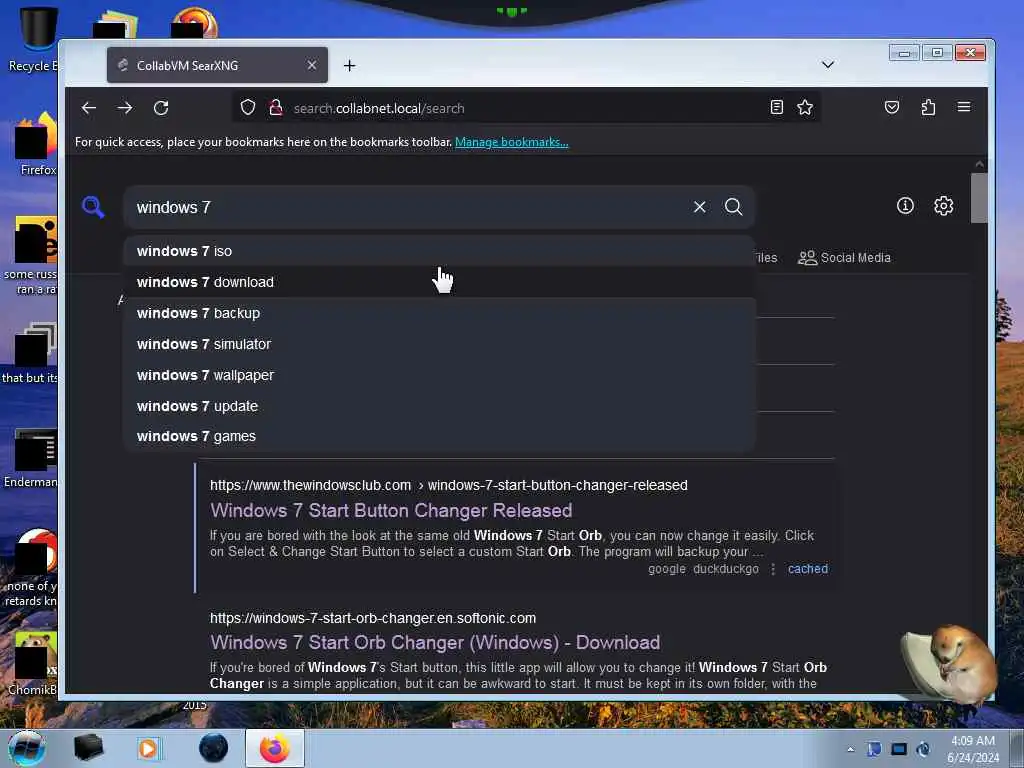Click the address bar URL field

[526, 108]
